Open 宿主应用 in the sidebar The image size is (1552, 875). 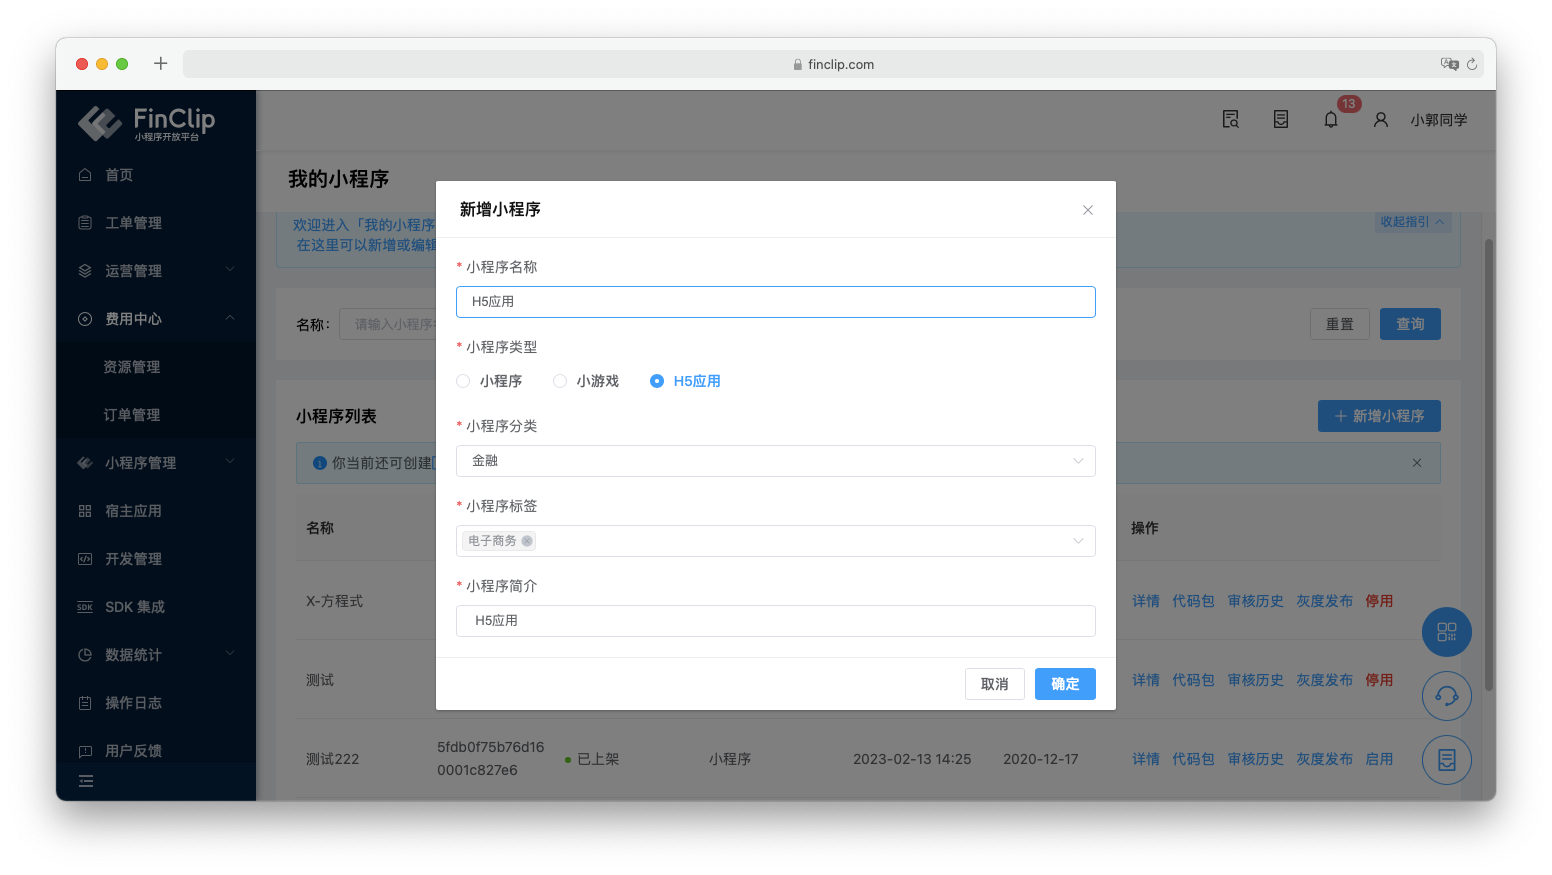tap(133, 511)
